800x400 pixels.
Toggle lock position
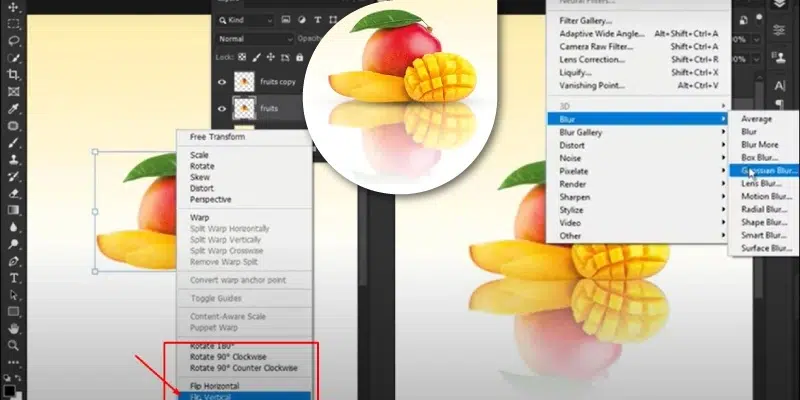(x=271, y=57)
